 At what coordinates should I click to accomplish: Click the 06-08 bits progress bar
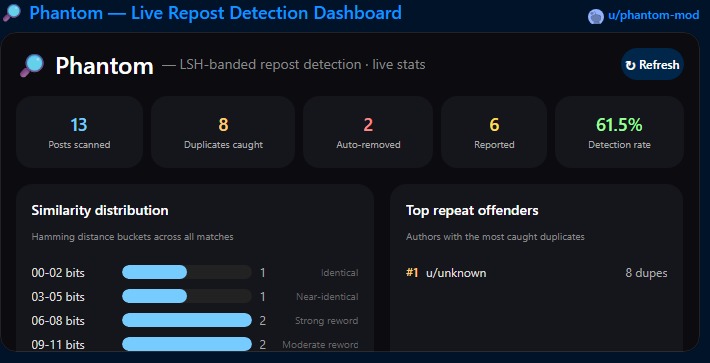click(x=187, y=320)
